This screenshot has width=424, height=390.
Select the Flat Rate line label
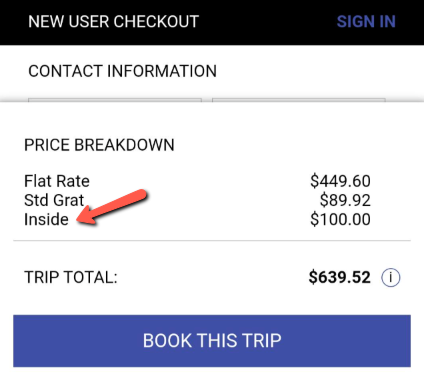pos(57,181)
